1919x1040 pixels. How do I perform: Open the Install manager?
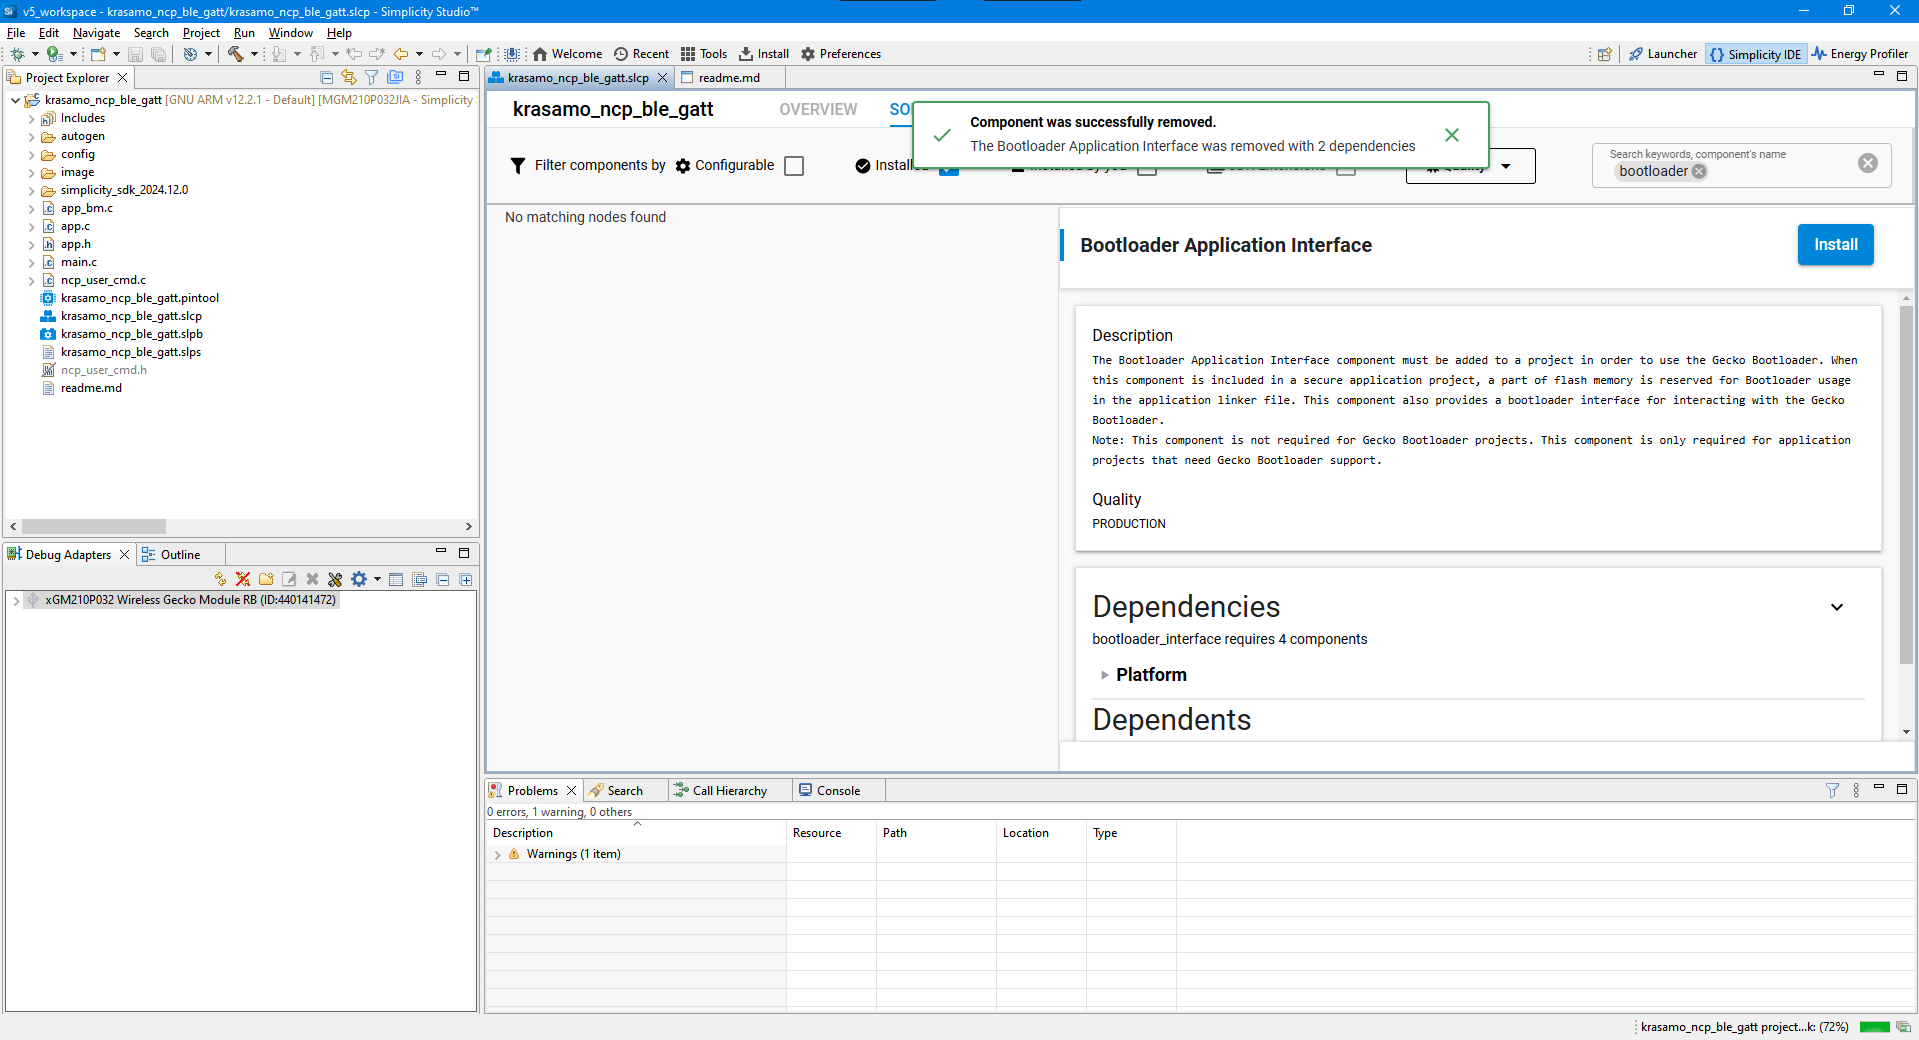coord(764,54)
